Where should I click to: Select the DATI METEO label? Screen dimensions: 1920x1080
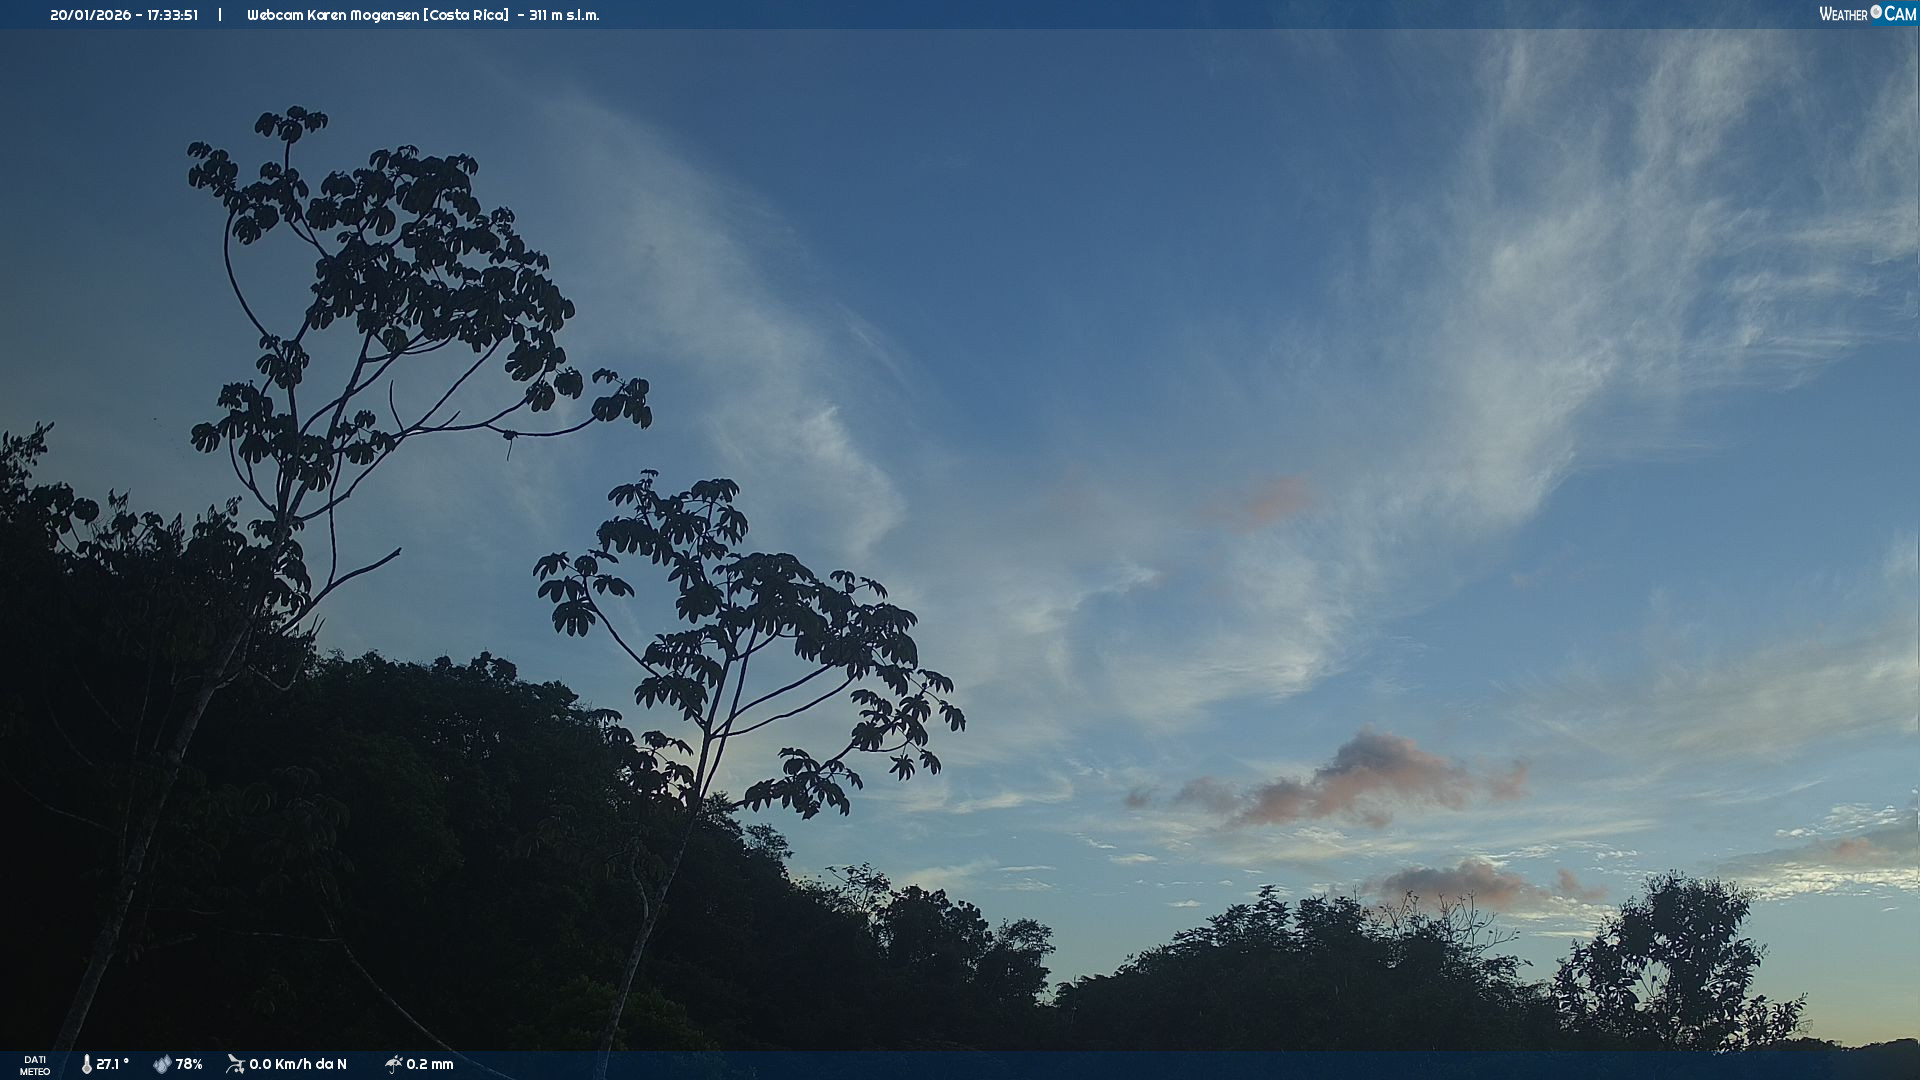point(35,1065)
